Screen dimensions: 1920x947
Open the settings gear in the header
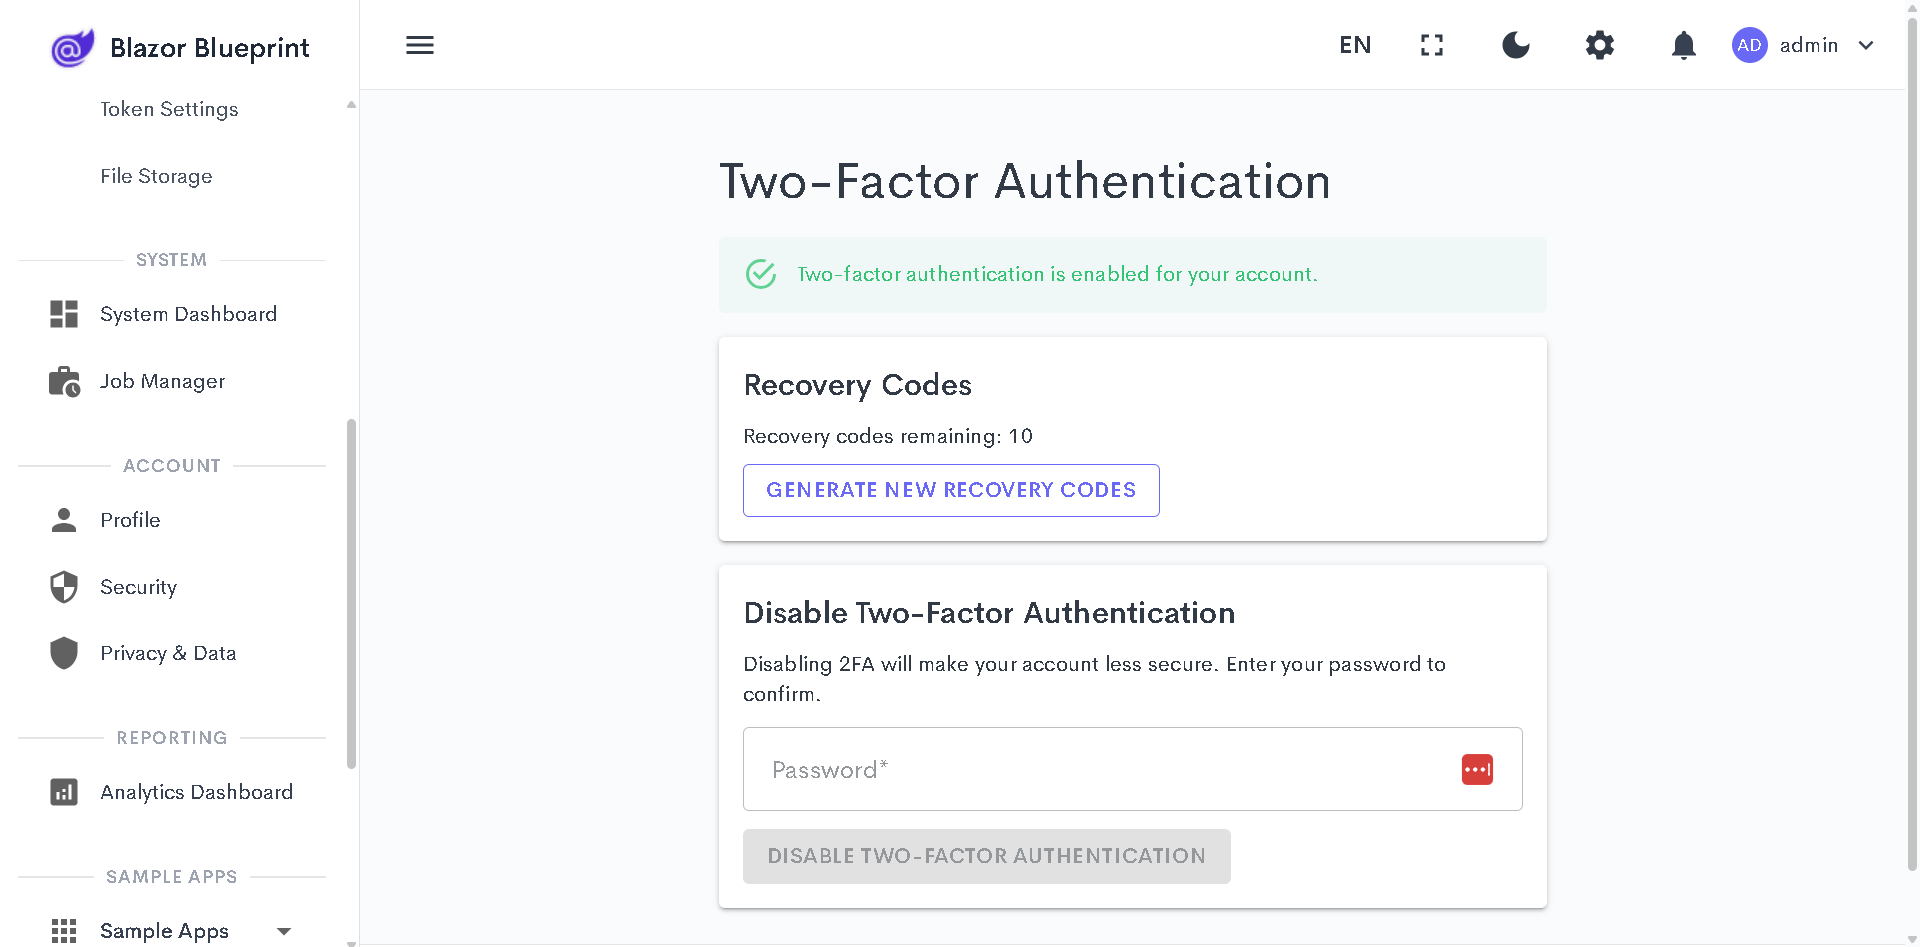1599,45
